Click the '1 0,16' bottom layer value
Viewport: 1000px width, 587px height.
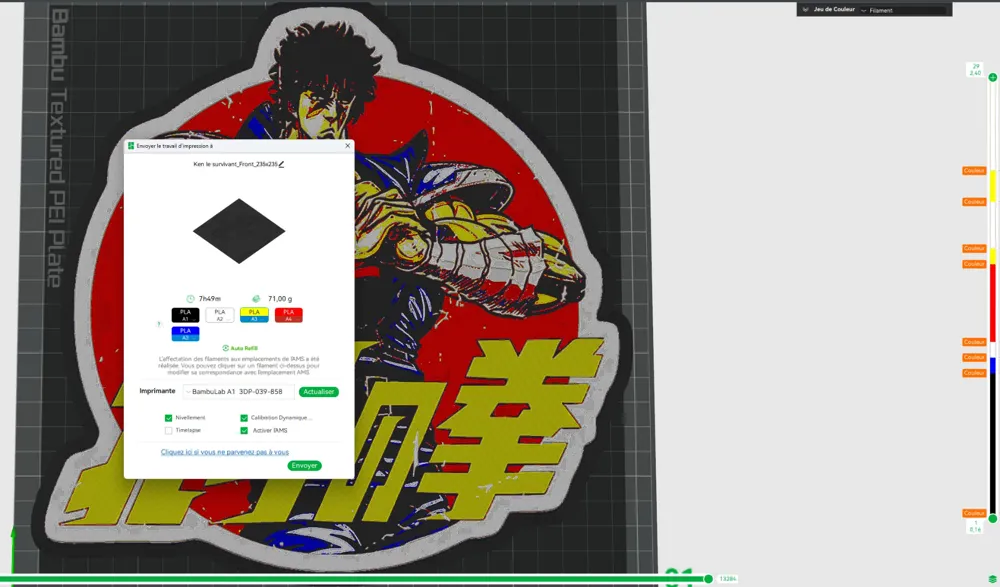(x=975, y=526)
